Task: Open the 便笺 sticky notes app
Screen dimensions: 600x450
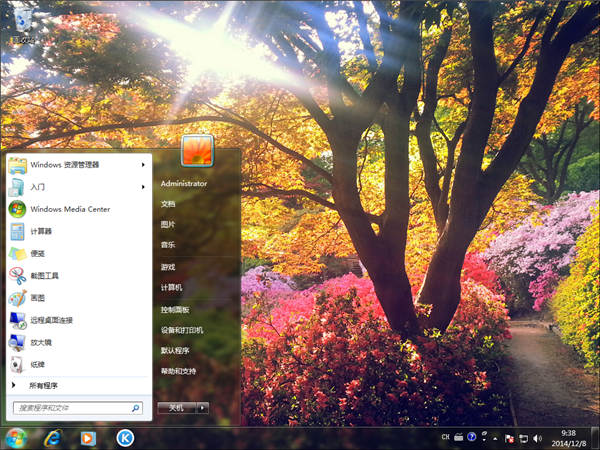Action: coord(78,254)
